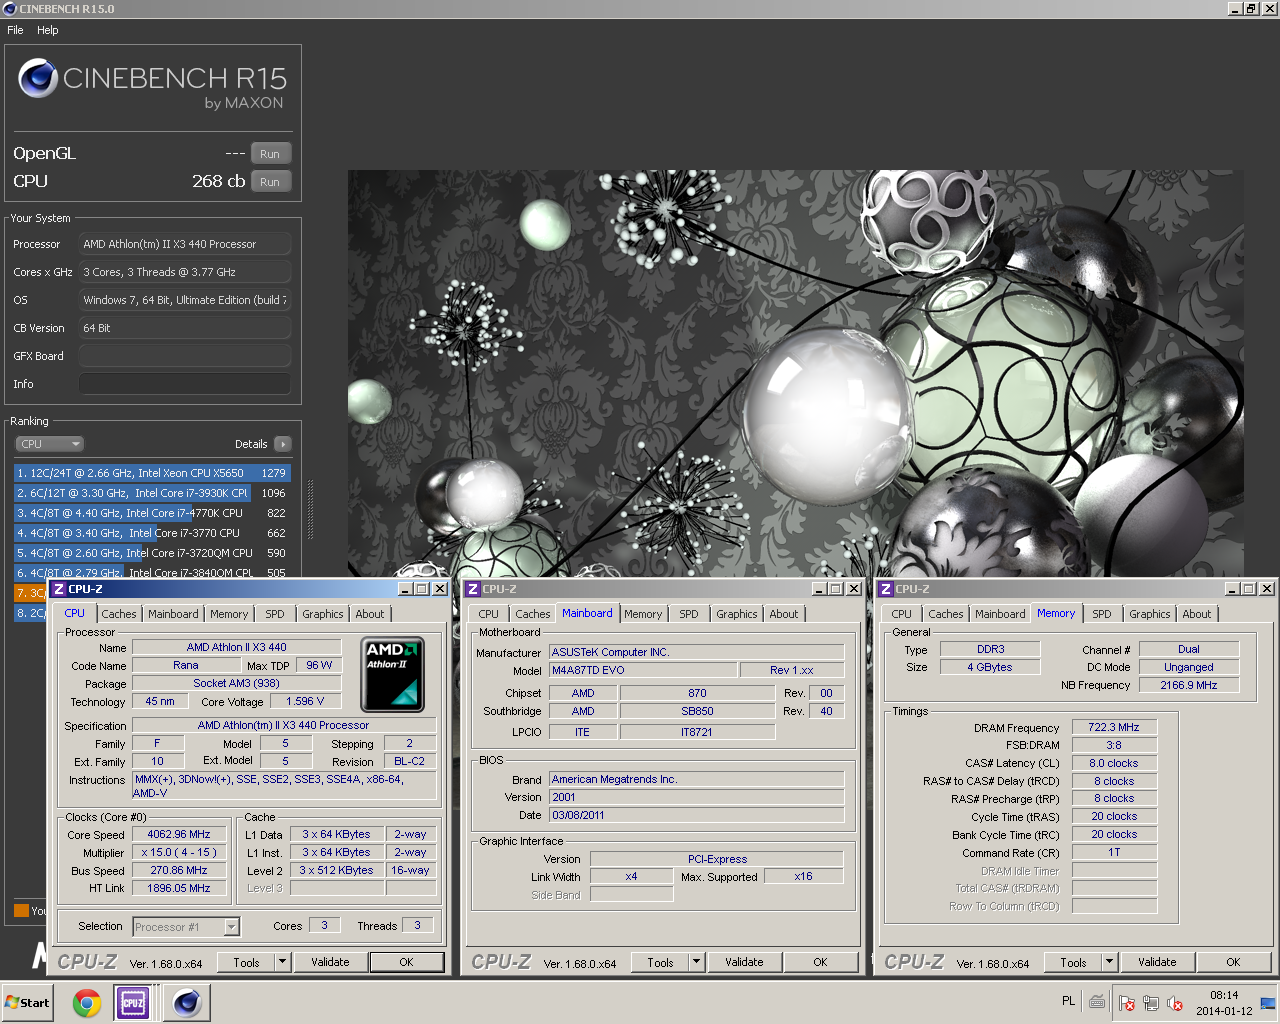
Task: Click the Core Speed value 4062.96 MHz
Action: click(x=179, y=834)
